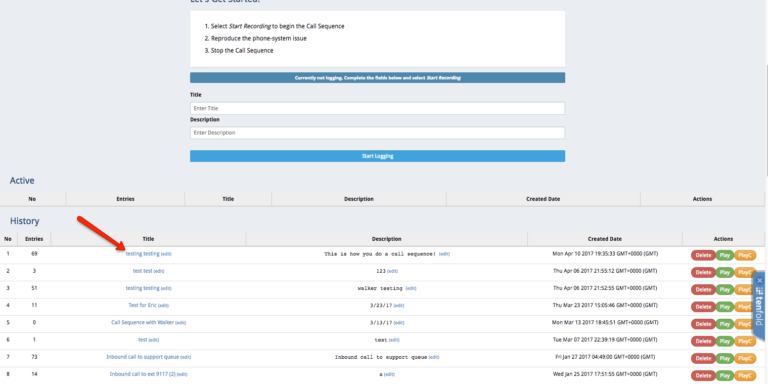Open 'Inbound call to ext 9117 (2)'

click(143, 374)
